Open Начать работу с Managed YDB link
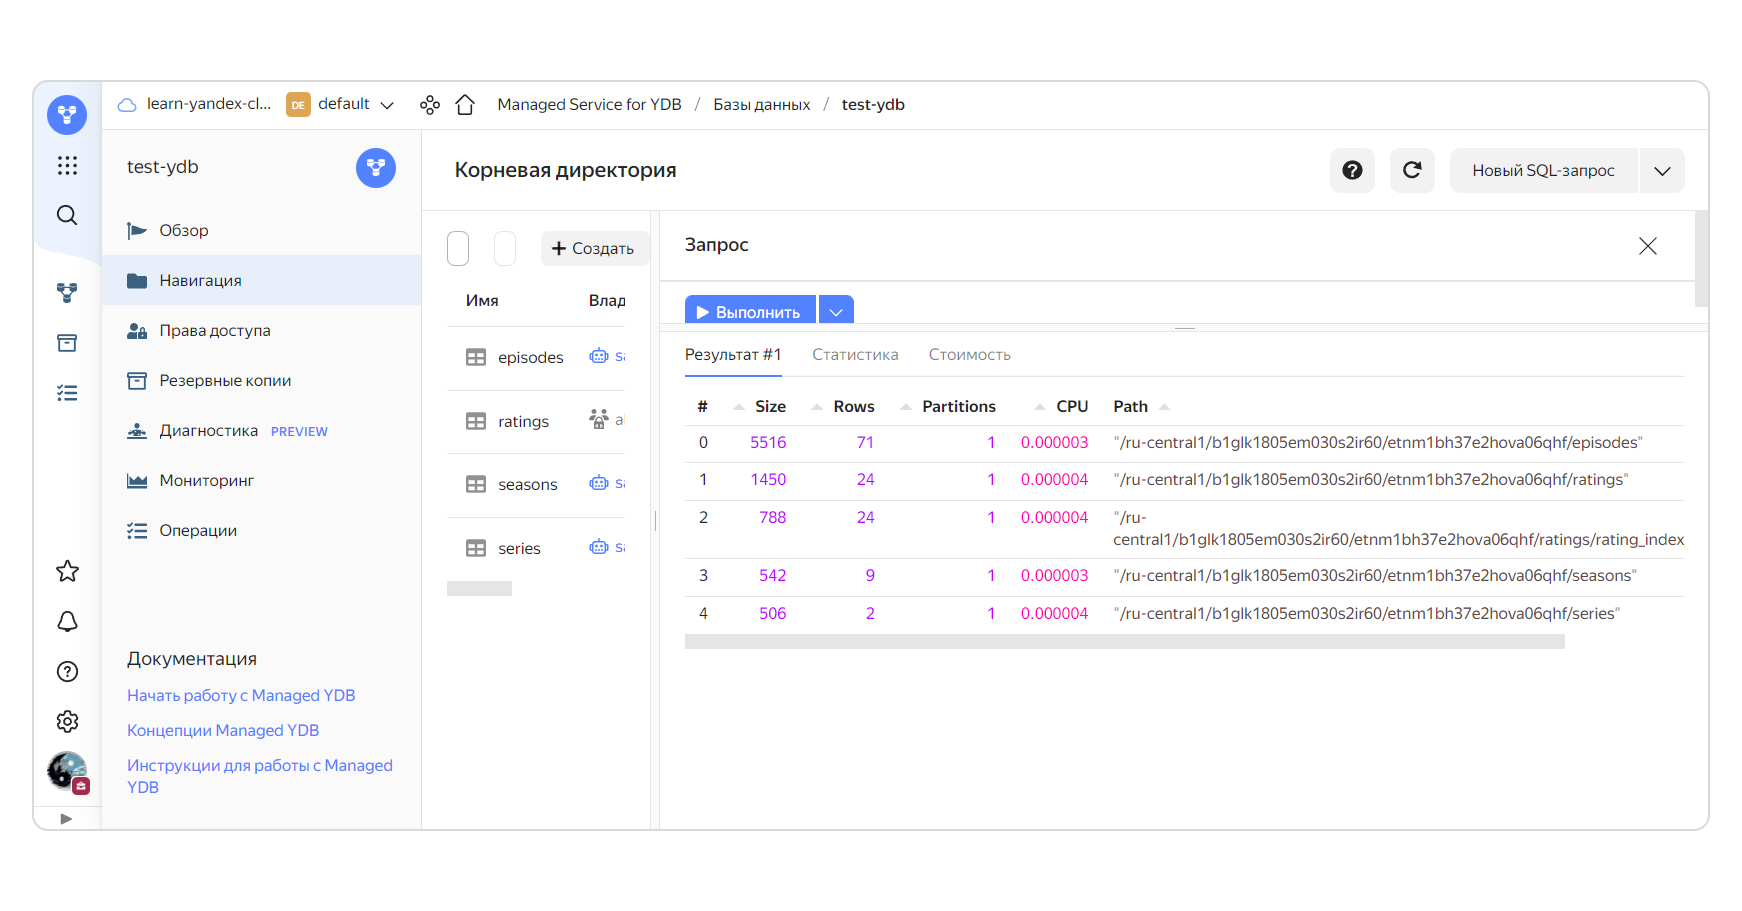1742x911 pixels. (241, 695)
